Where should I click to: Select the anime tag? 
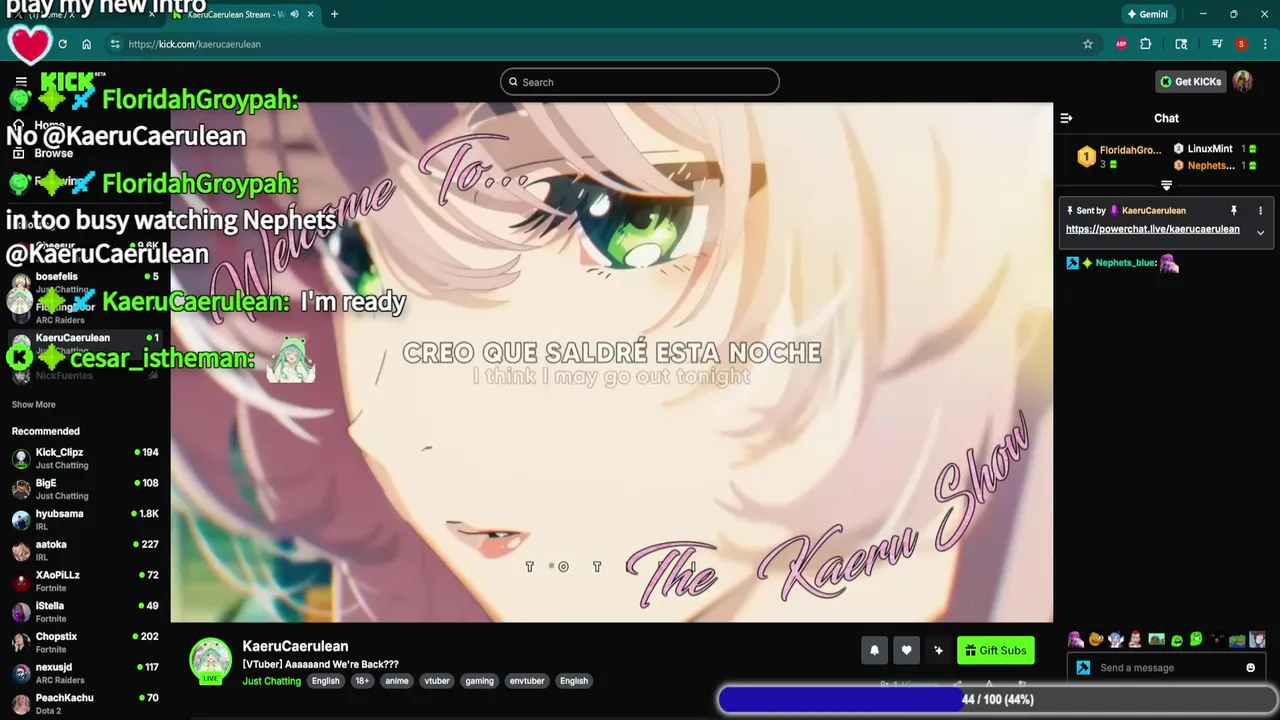point(397,681)
